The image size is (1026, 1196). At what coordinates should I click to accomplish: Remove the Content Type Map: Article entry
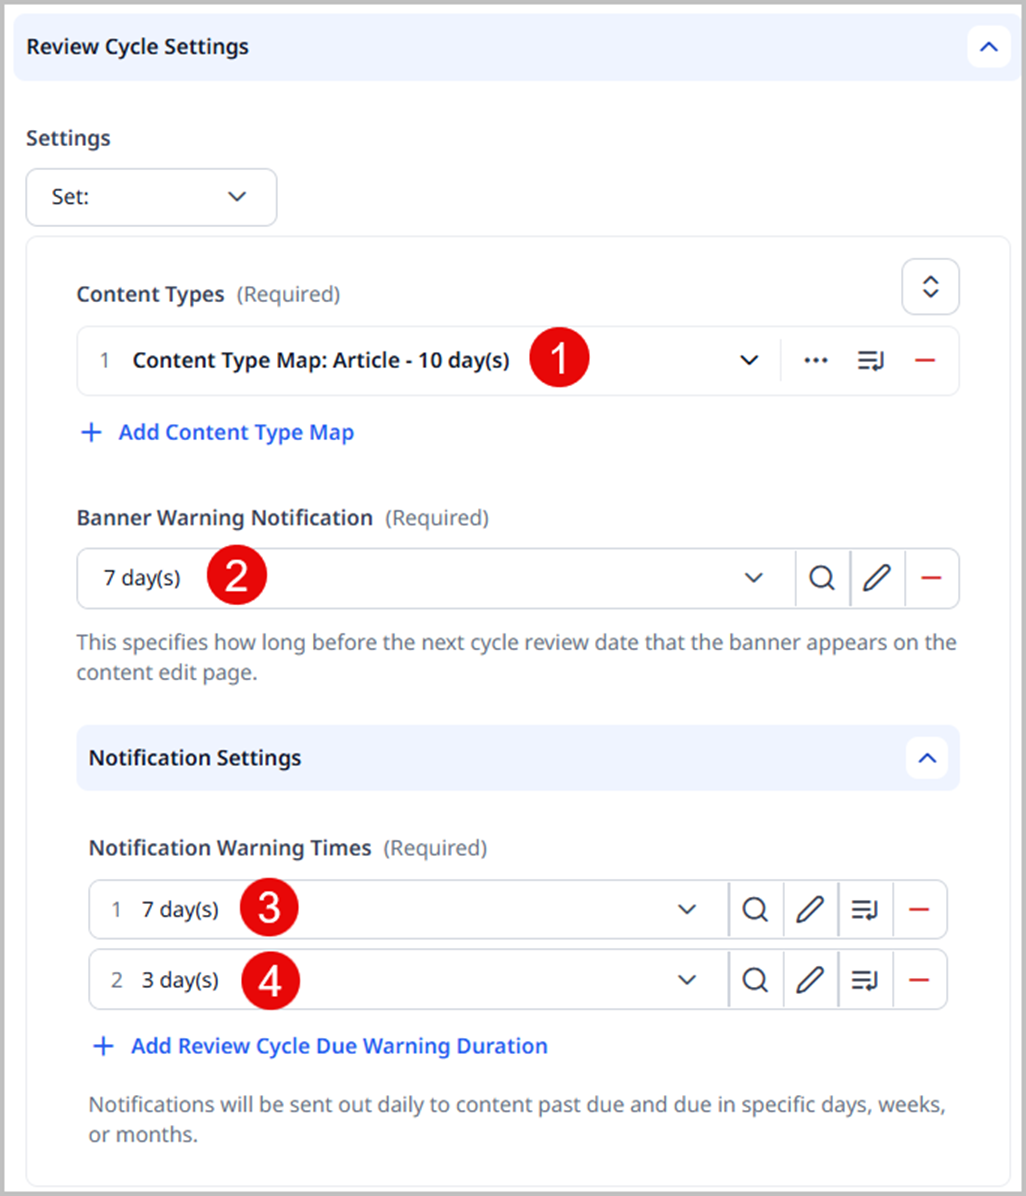(923, 360)
